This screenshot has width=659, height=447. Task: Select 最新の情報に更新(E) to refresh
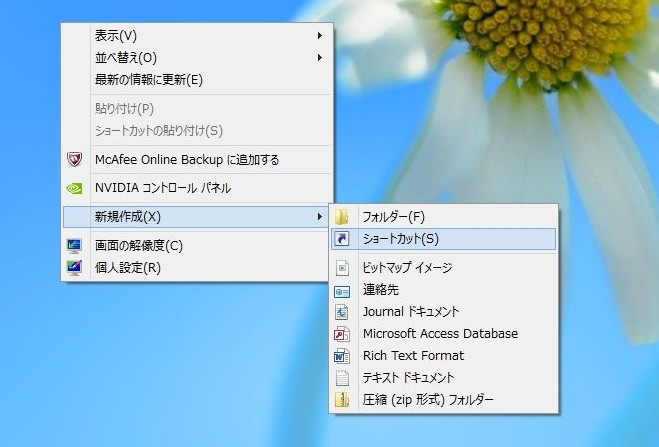[x=149, y=80]
